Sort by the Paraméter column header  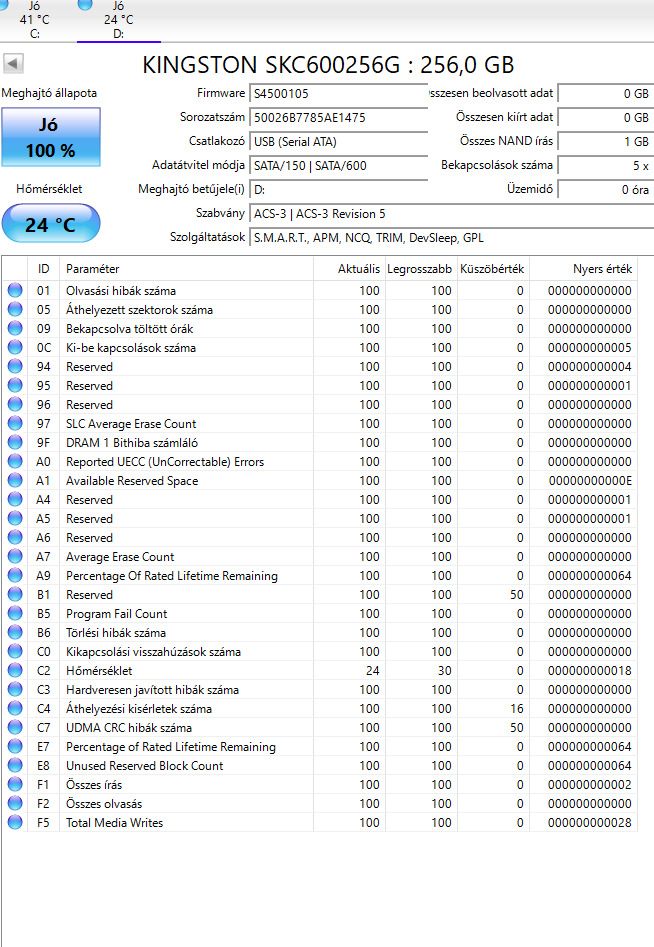(187, 269)
